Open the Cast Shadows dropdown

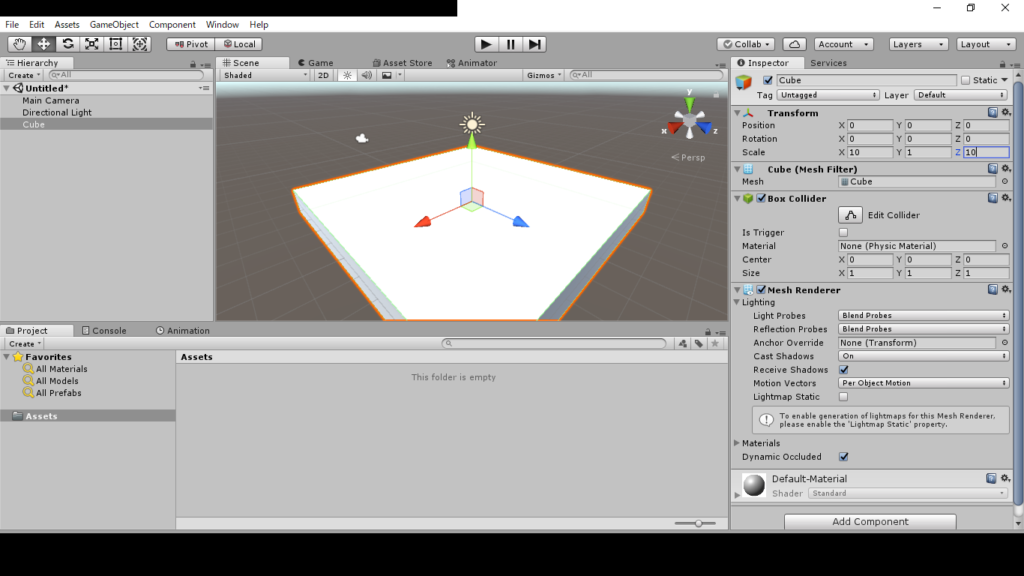click(923, 356)
